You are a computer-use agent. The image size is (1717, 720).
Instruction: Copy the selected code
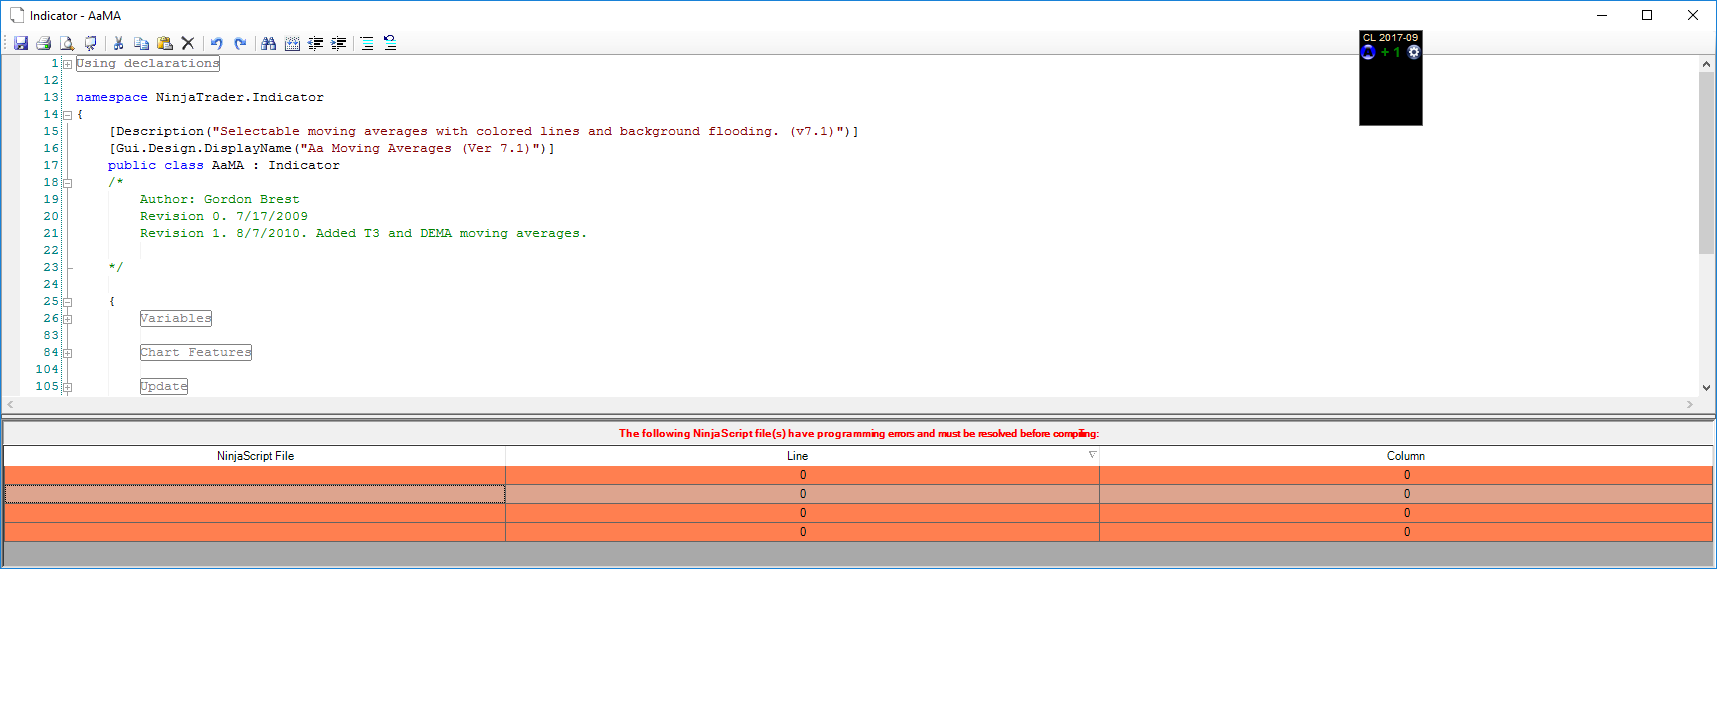pyautogui.click(x=141, y=43)
